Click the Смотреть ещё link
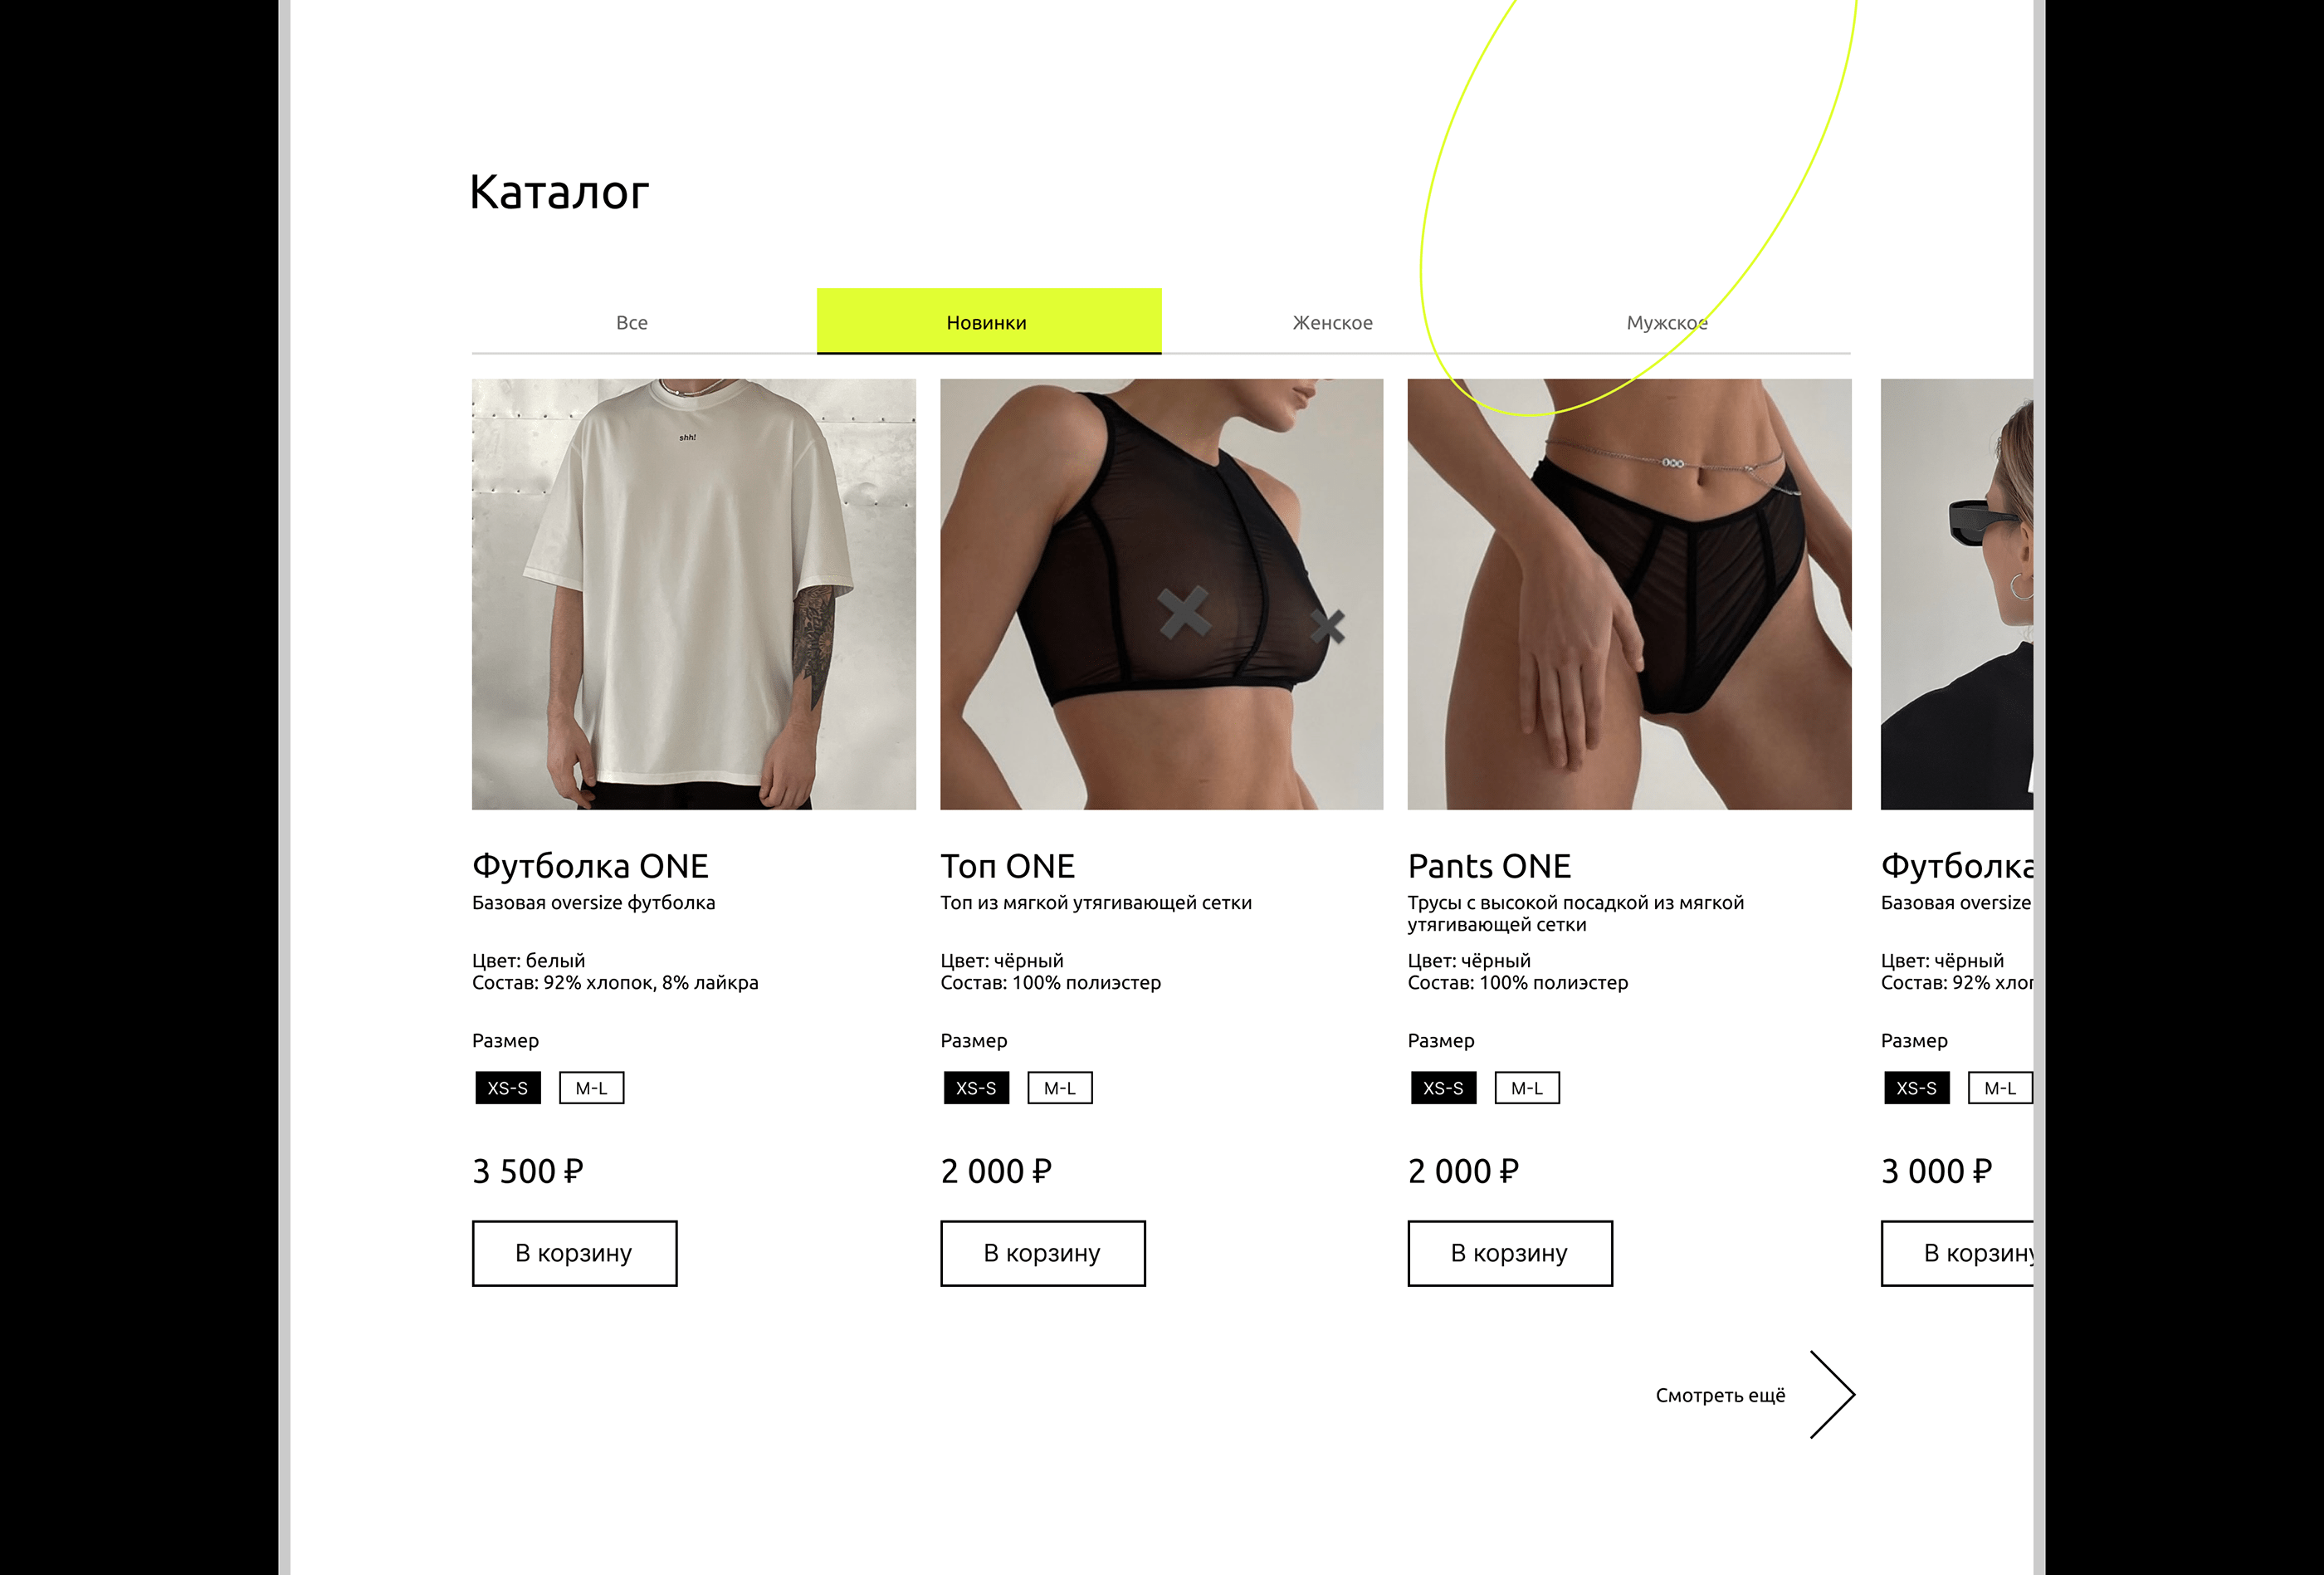This screenshot has height=1575, width=2324. [1720, 1395]
